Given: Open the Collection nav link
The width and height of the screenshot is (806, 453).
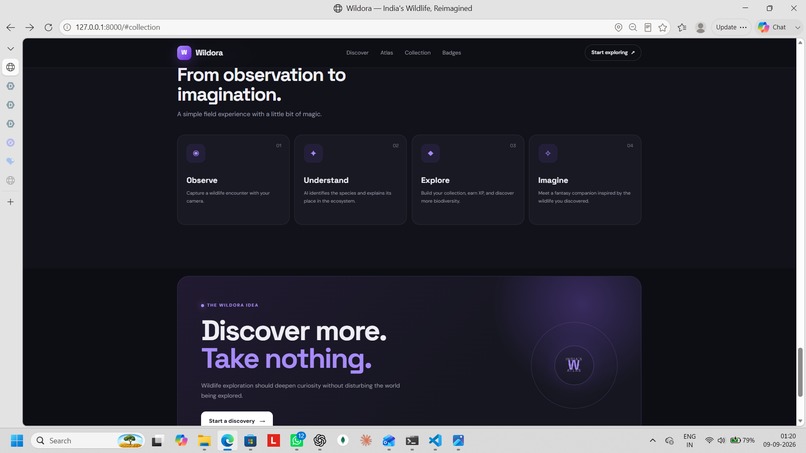Looking at the screenshot, I should point(417,52).
